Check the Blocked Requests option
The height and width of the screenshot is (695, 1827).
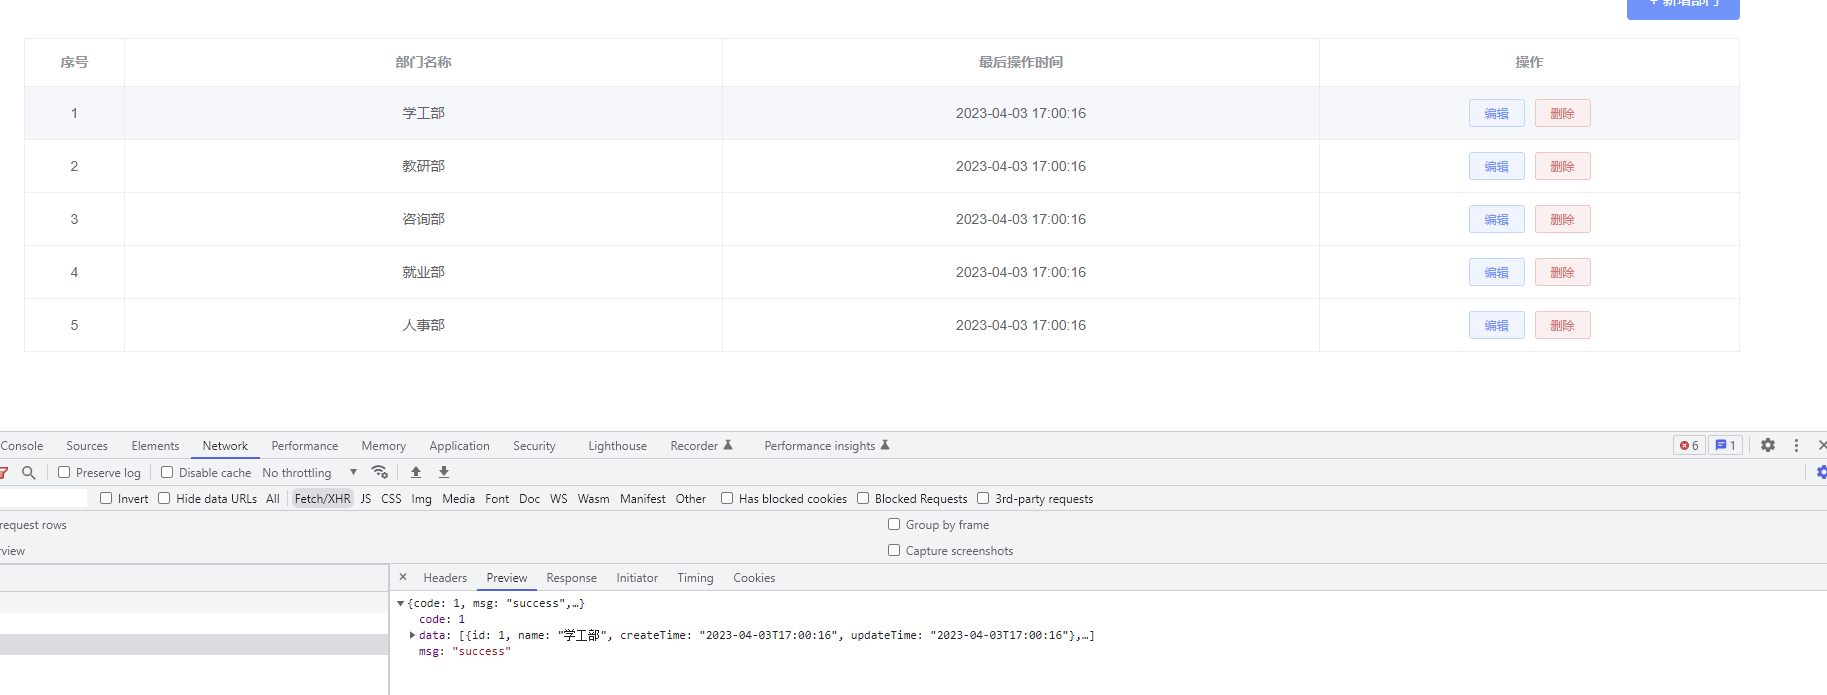click(863, 498)
